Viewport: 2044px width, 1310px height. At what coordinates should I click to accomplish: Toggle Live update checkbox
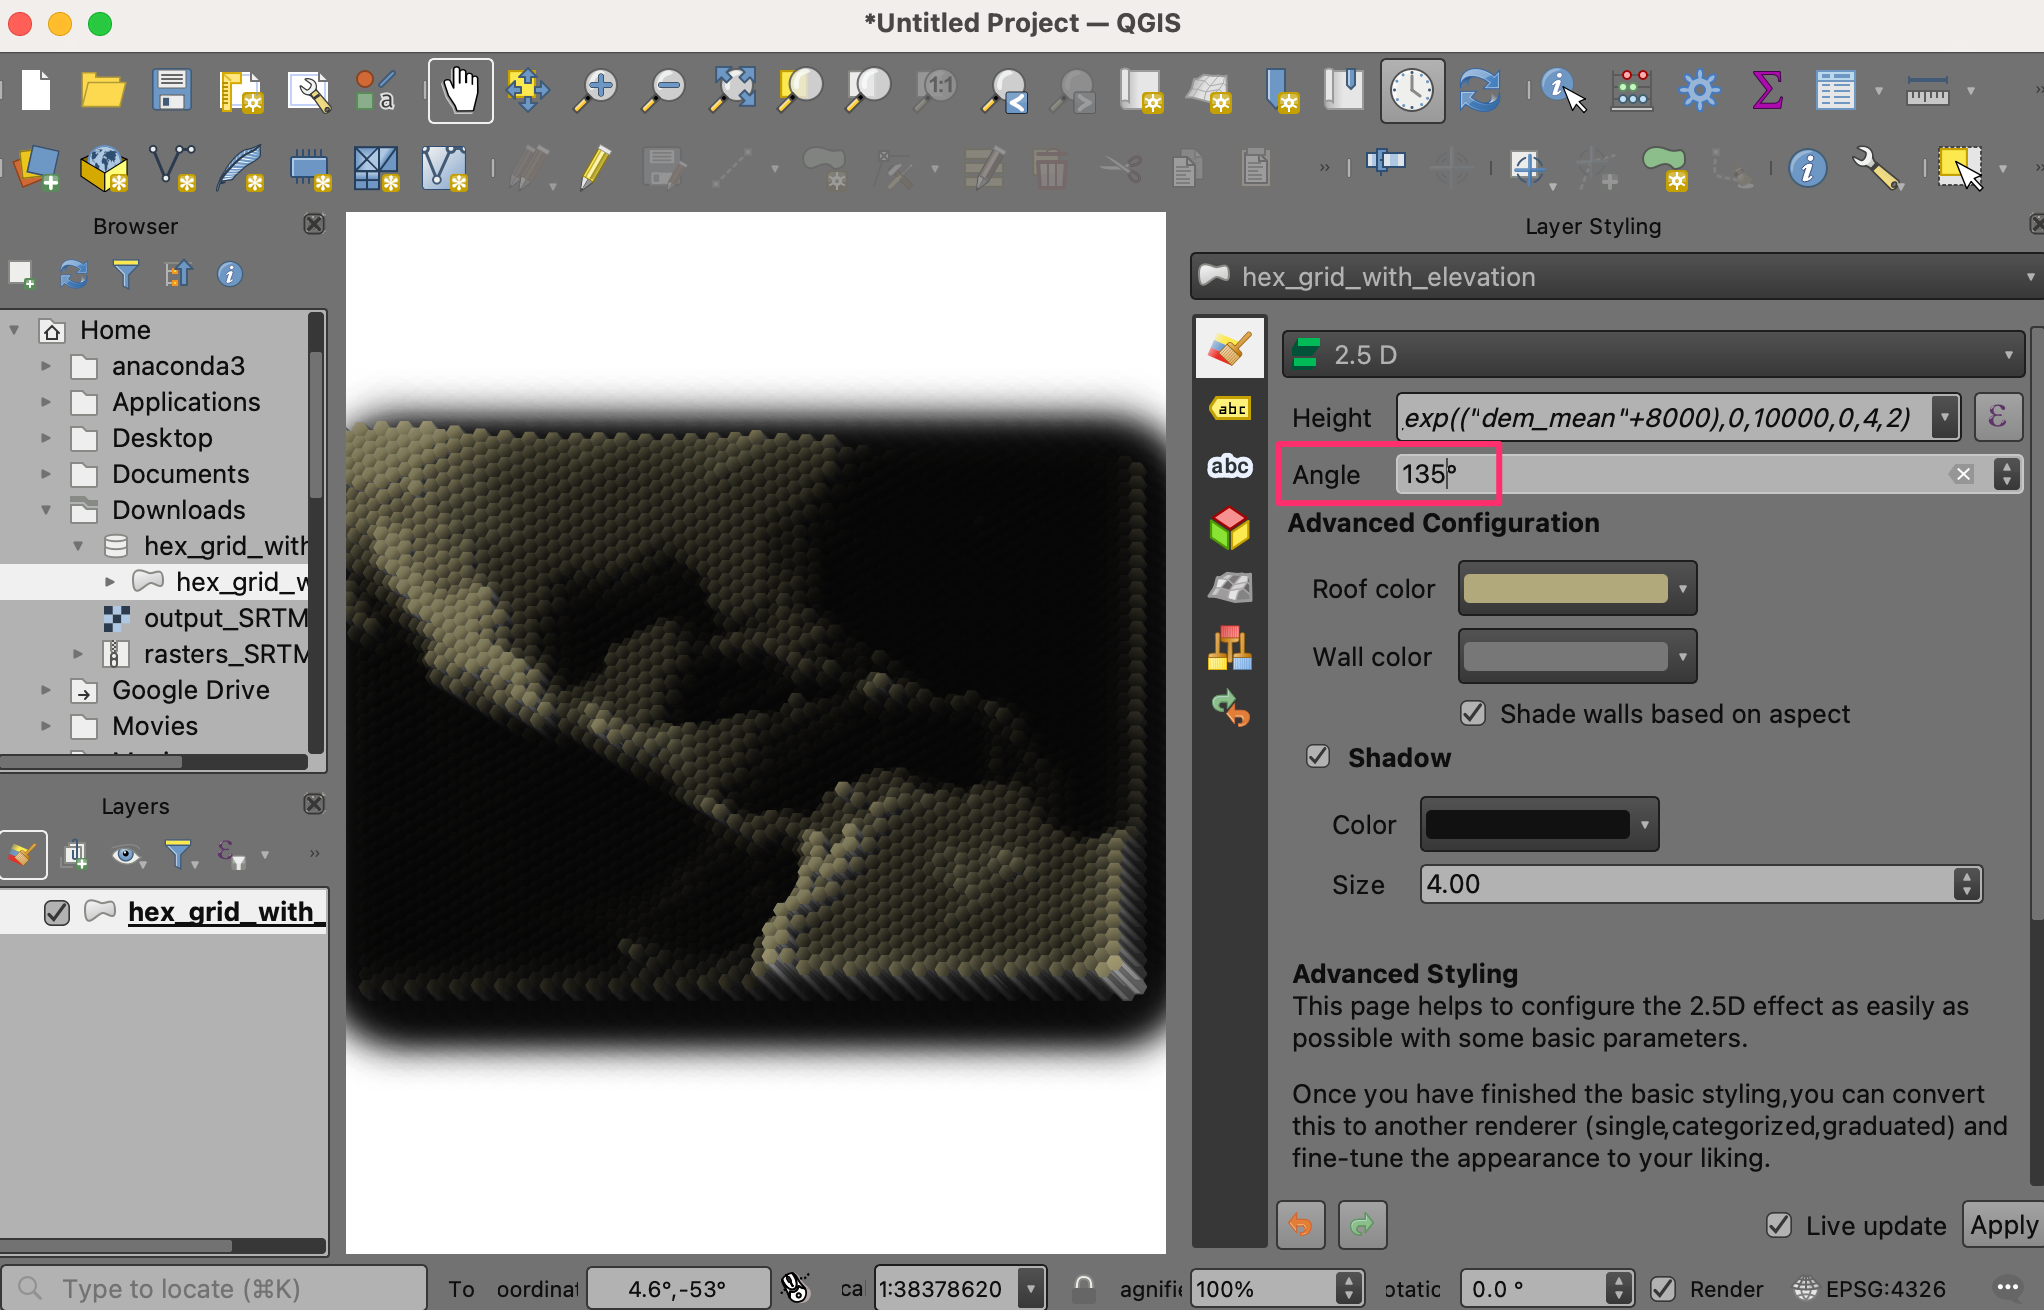pos(1779,1225)
